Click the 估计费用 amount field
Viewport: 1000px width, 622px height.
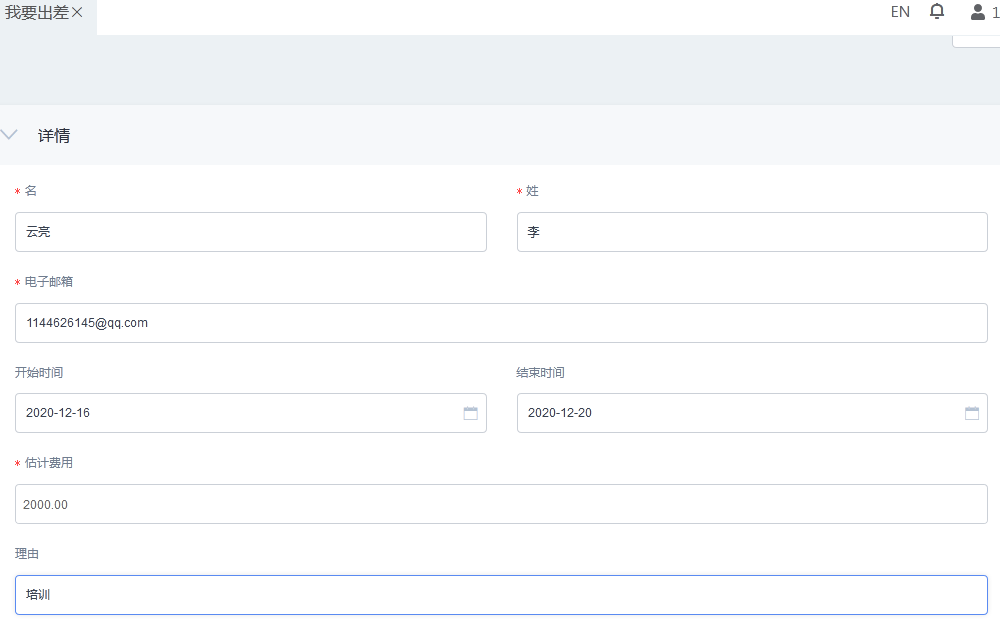[x=500, y=504]
